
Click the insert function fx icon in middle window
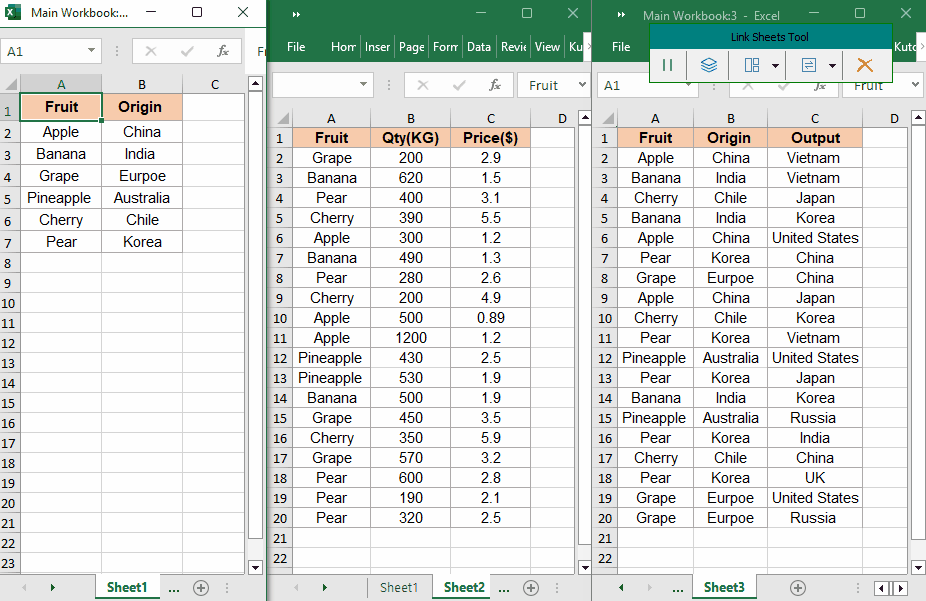click(494, 85)
